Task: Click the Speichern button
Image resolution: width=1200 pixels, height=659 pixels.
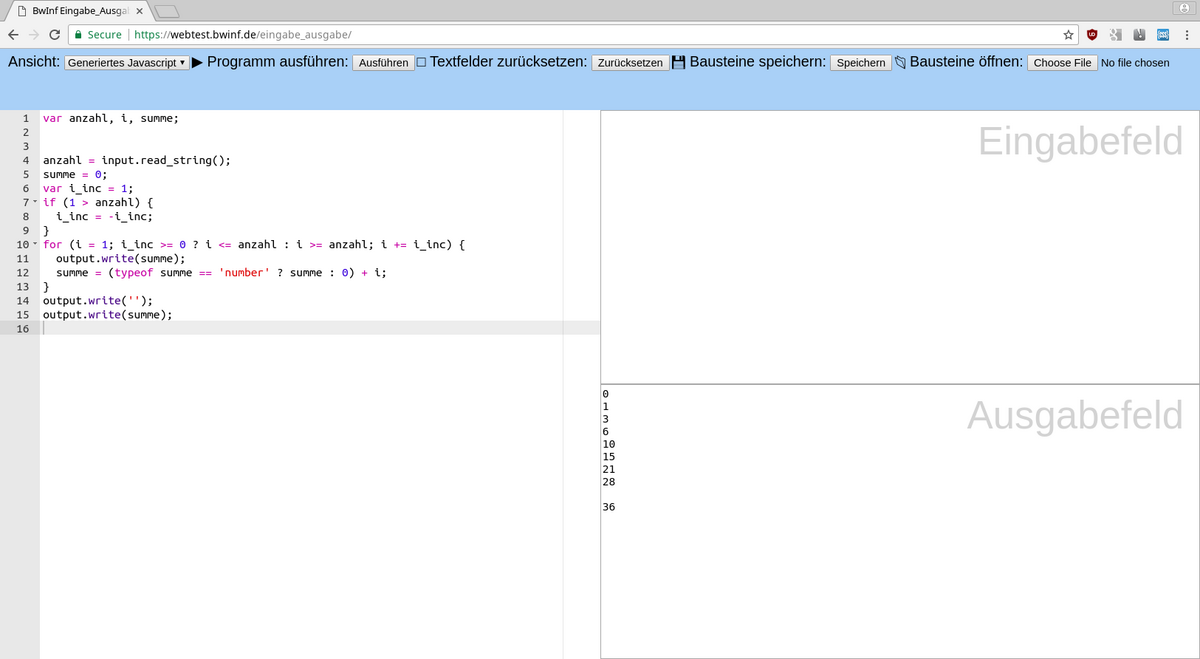Action: coord(861,62)
